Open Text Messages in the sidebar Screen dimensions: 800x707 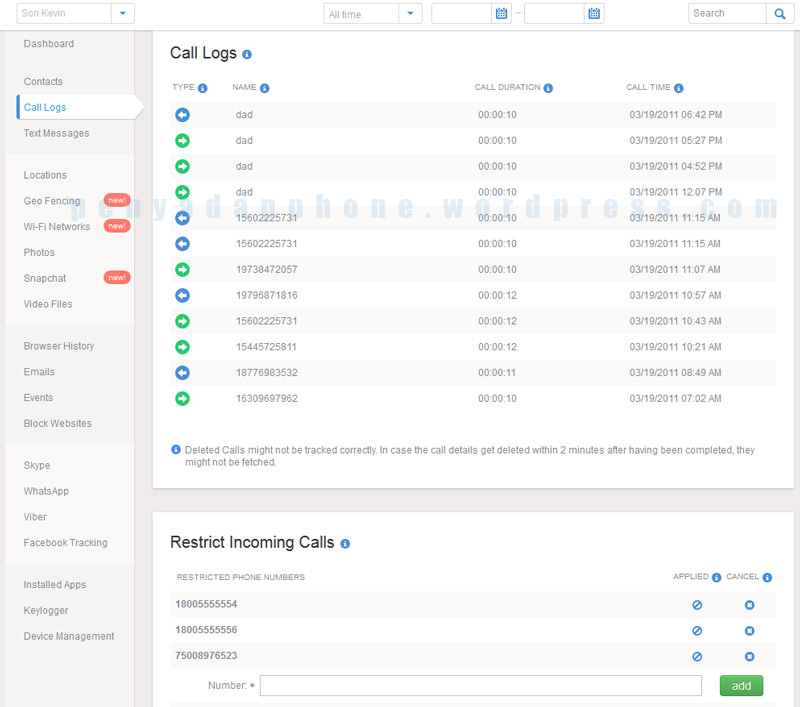click(x=56, y=133)
